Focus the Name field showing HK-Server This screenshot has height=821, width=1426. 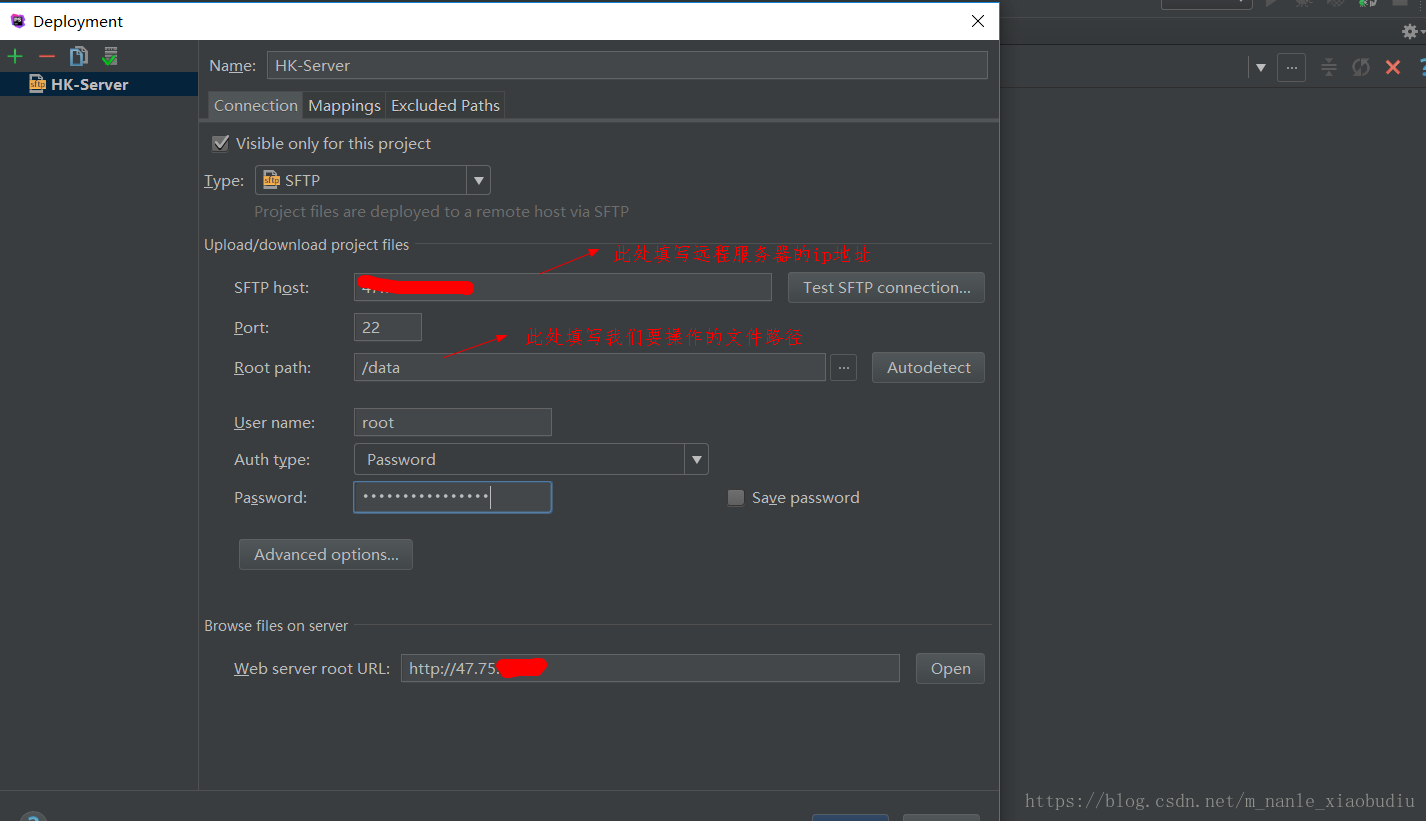point(627,65)
